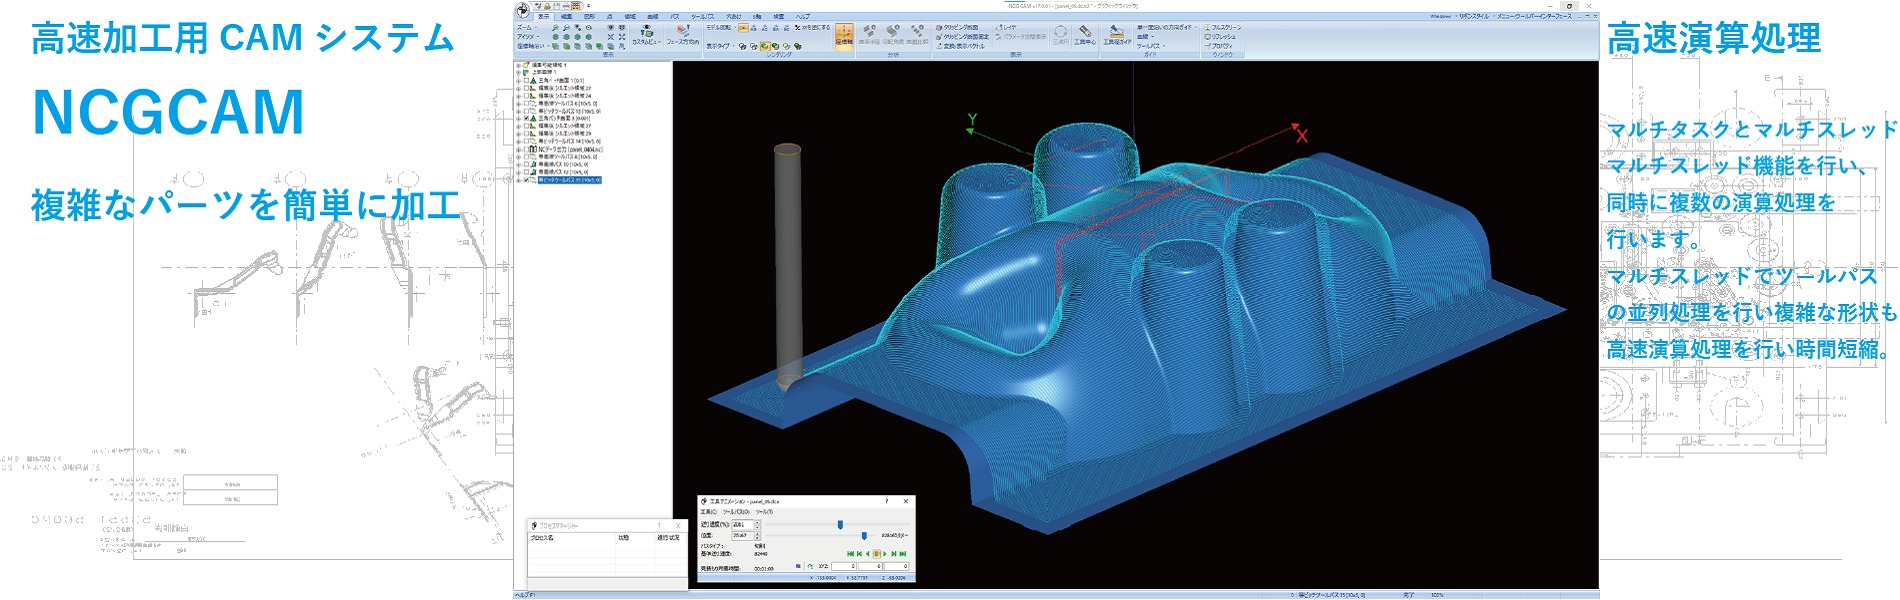Click the リフレッシュ refresh icon

[1220, 37]
